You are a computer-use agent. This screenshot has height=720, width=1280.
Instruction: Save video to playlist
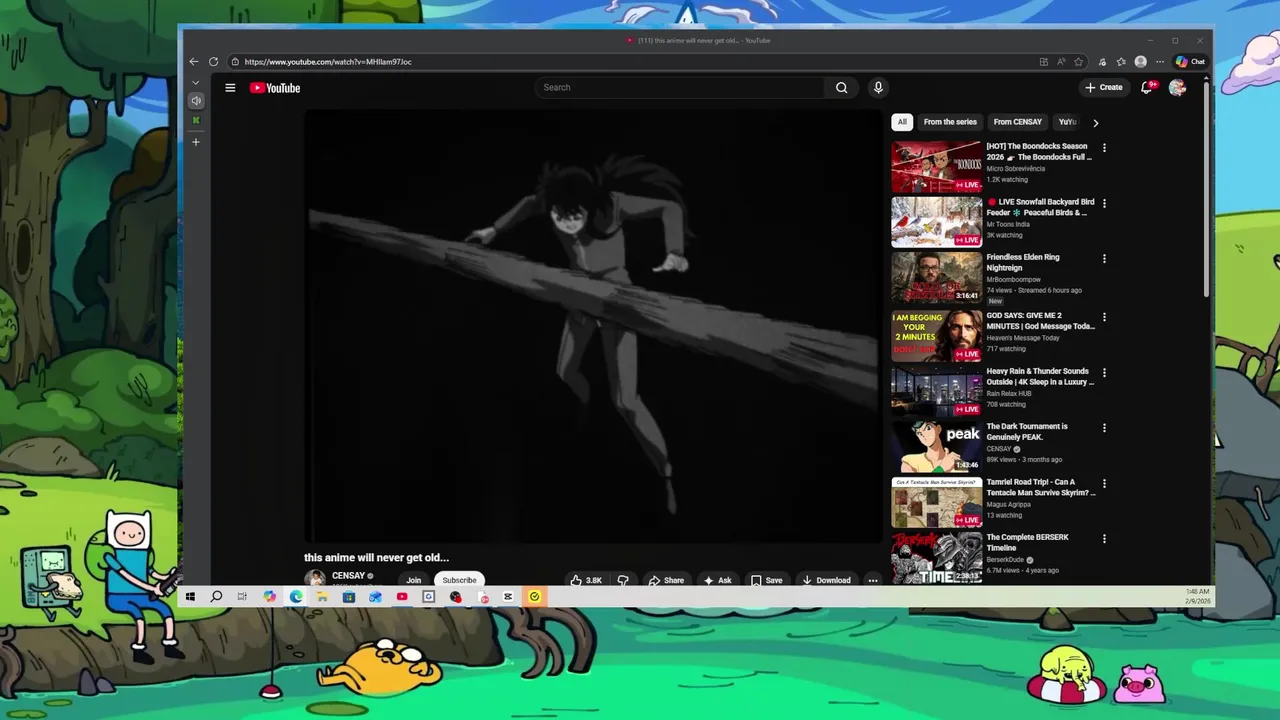[x=766, y=580]
